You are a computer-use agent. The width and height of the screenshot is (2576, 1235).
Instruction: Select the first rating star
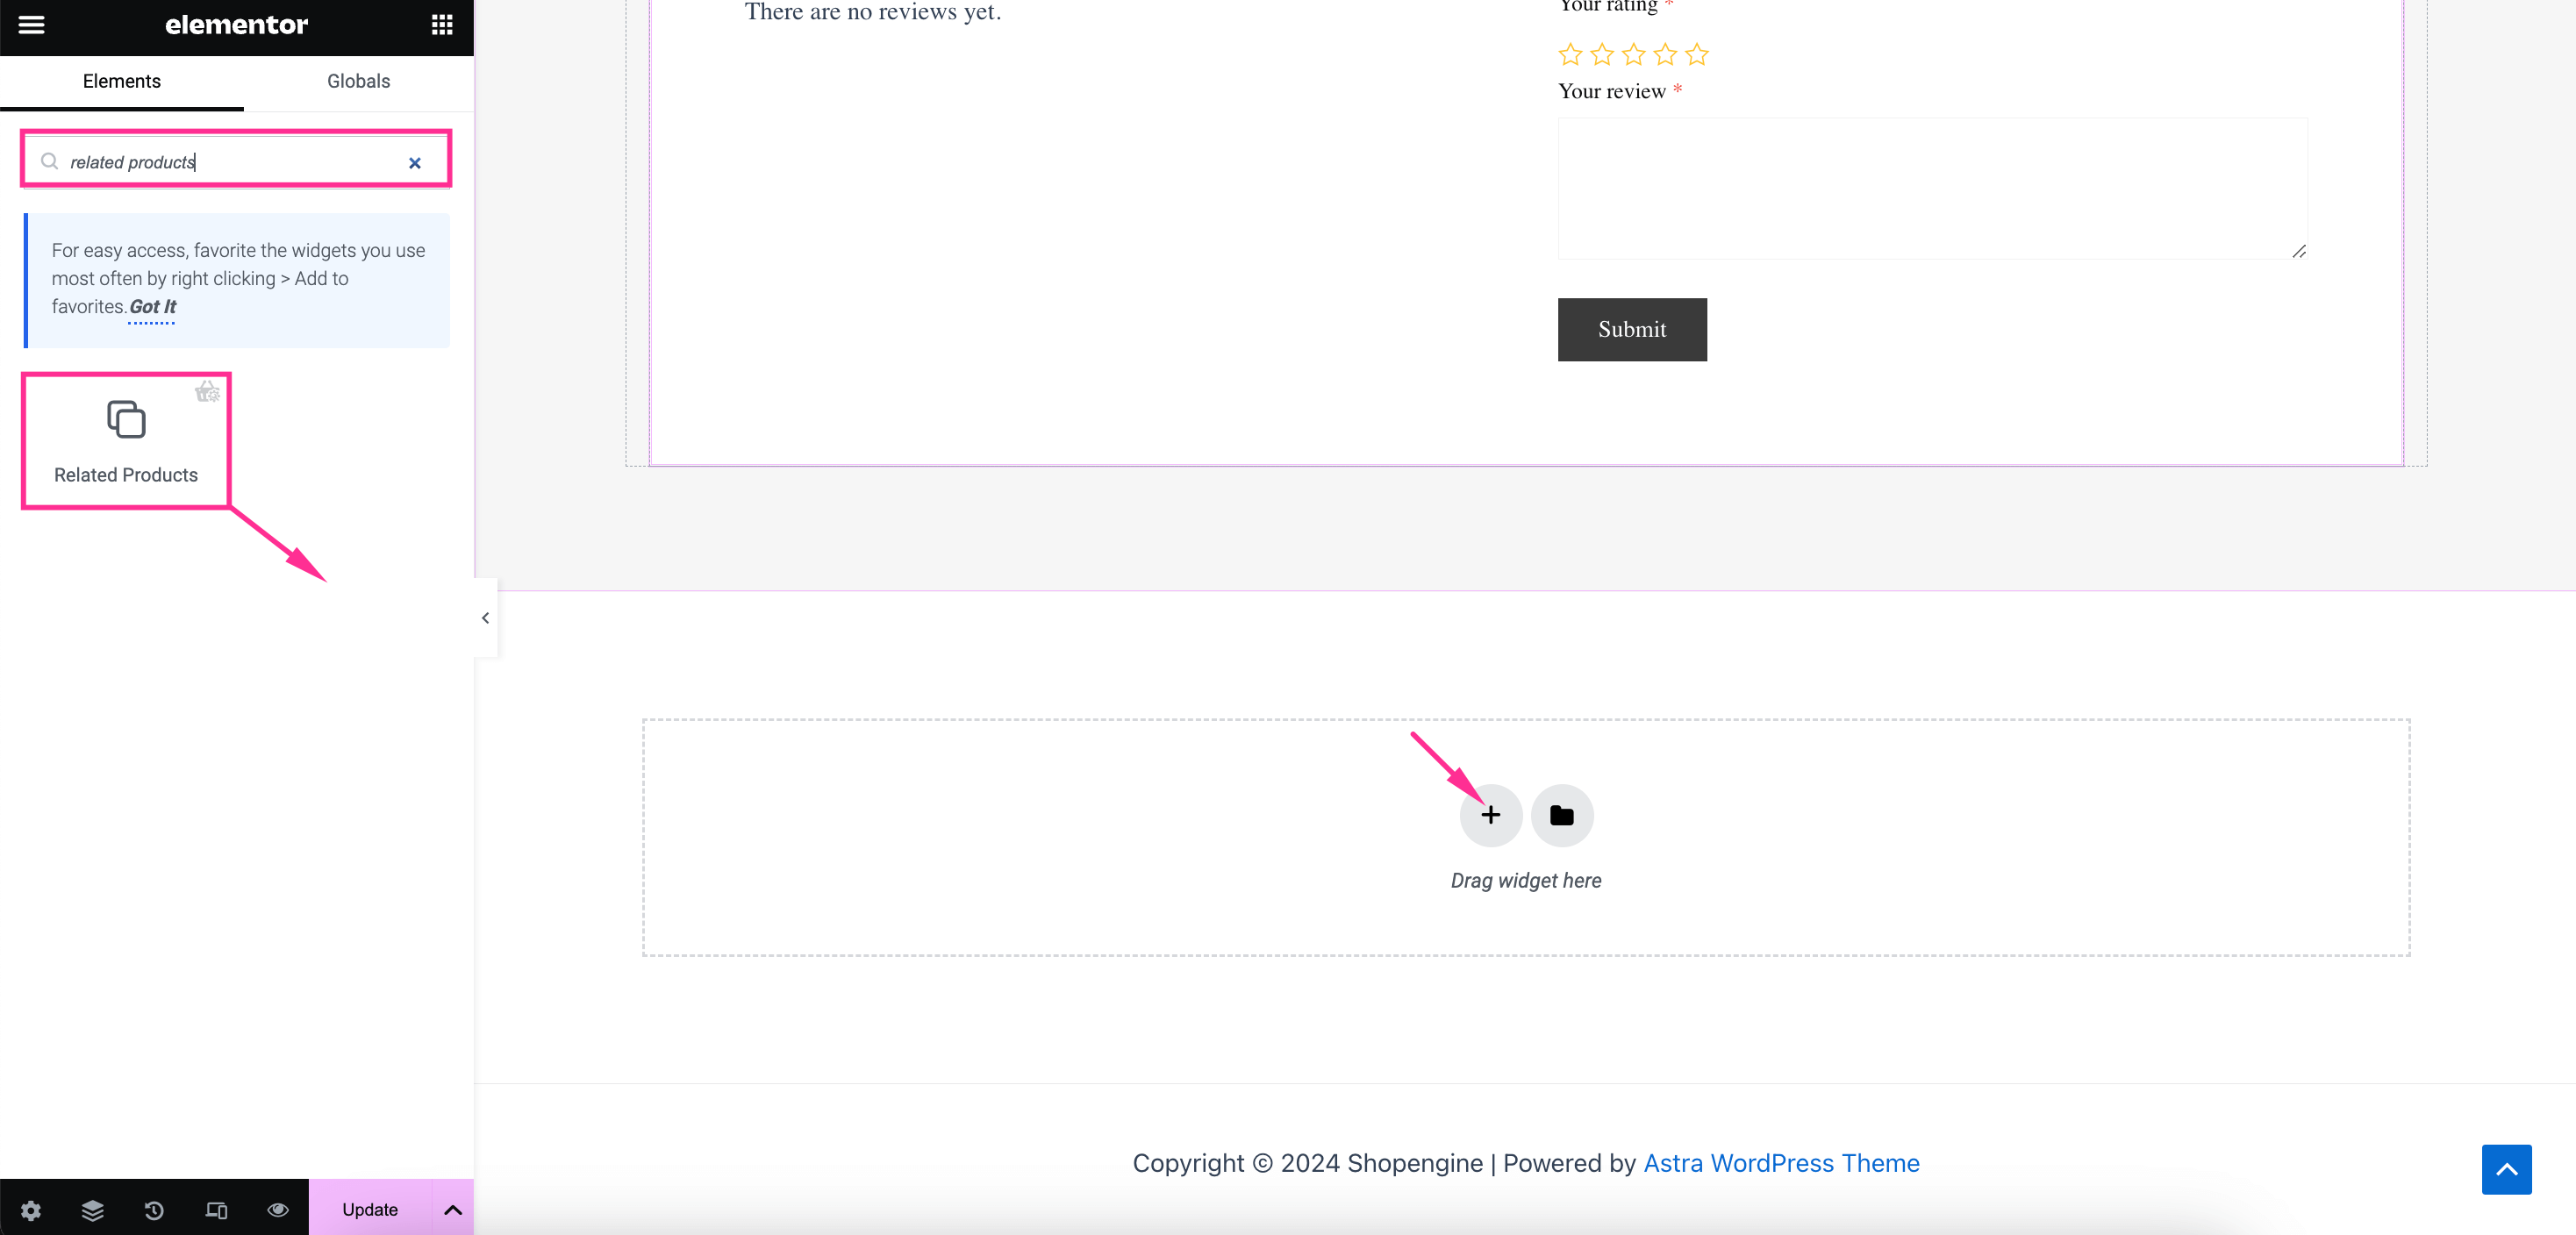pos(1571,54)
